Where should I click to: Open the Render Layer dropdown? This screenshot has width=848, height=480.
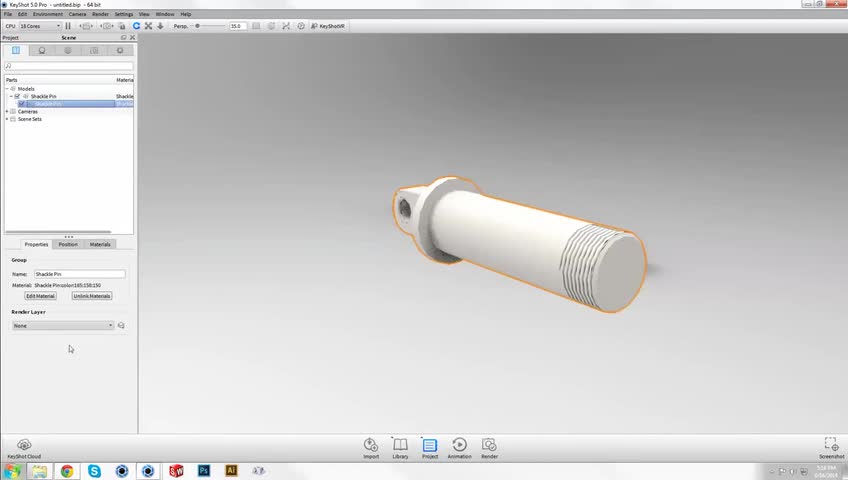63,325
